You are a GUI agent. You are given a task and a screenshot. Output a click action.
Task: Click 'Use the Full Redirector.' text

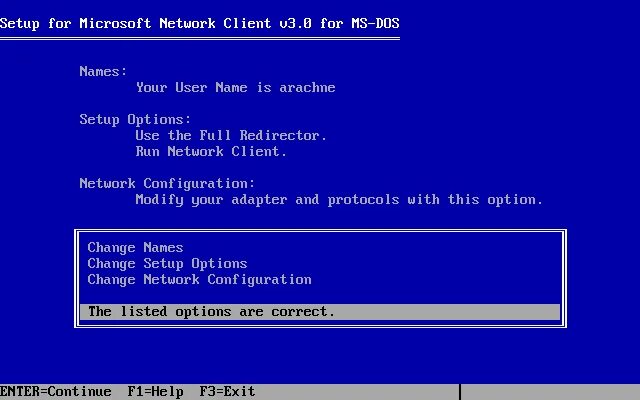coord(231,136)
